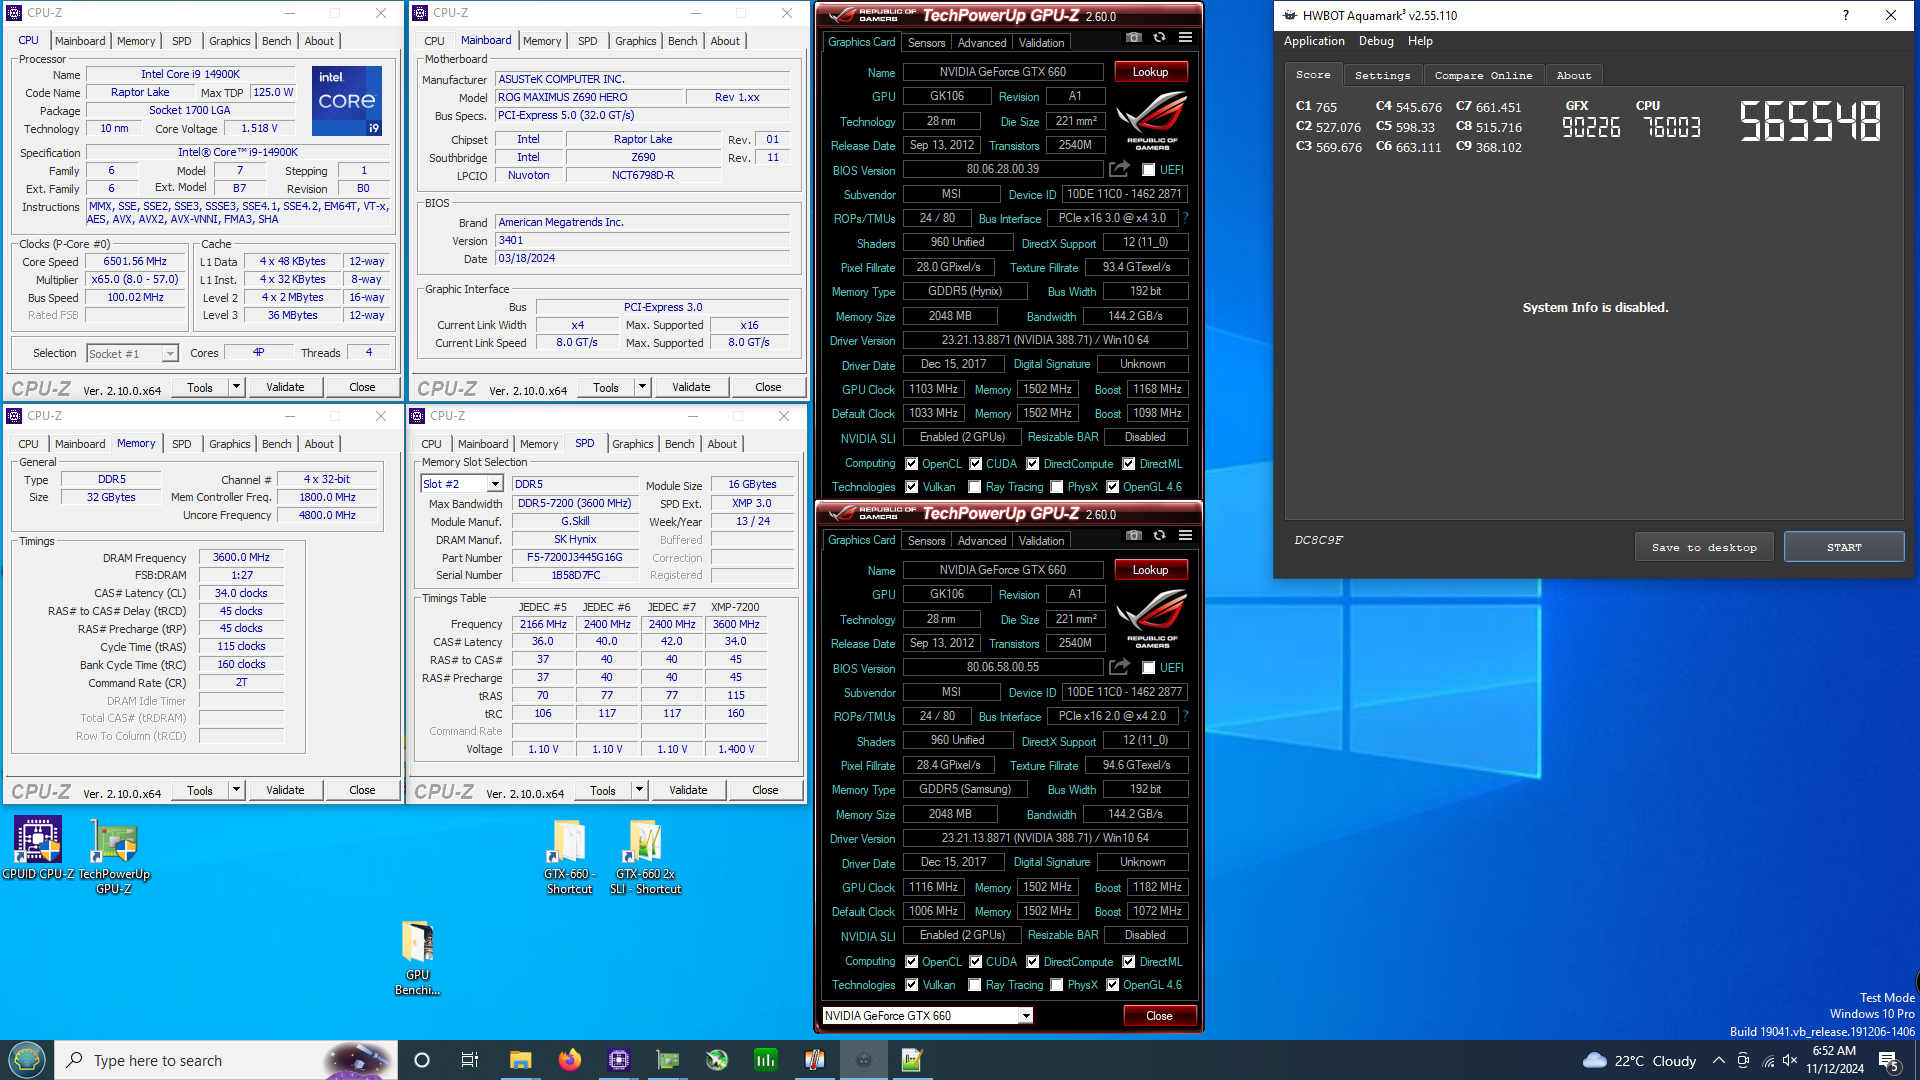Open Socket #1 selection dropdown
Viewport: 1920px width, 1080px height.
pos(132,353)
